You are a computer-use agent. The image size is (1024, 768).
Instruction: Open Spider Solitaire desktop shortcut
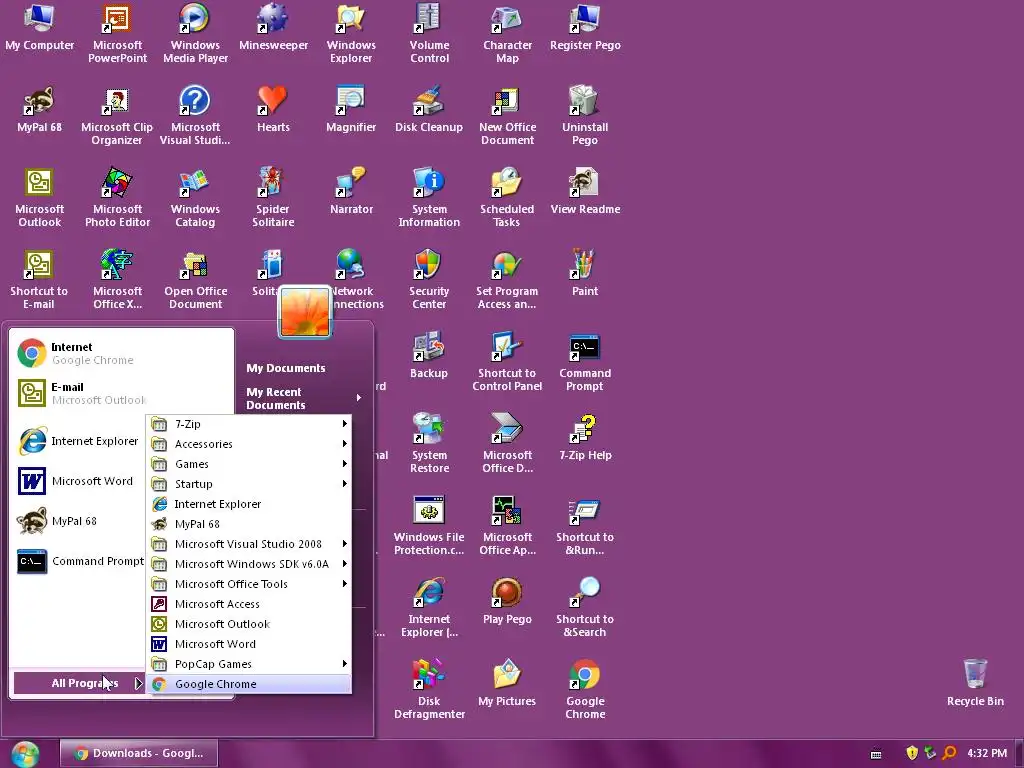273,197
